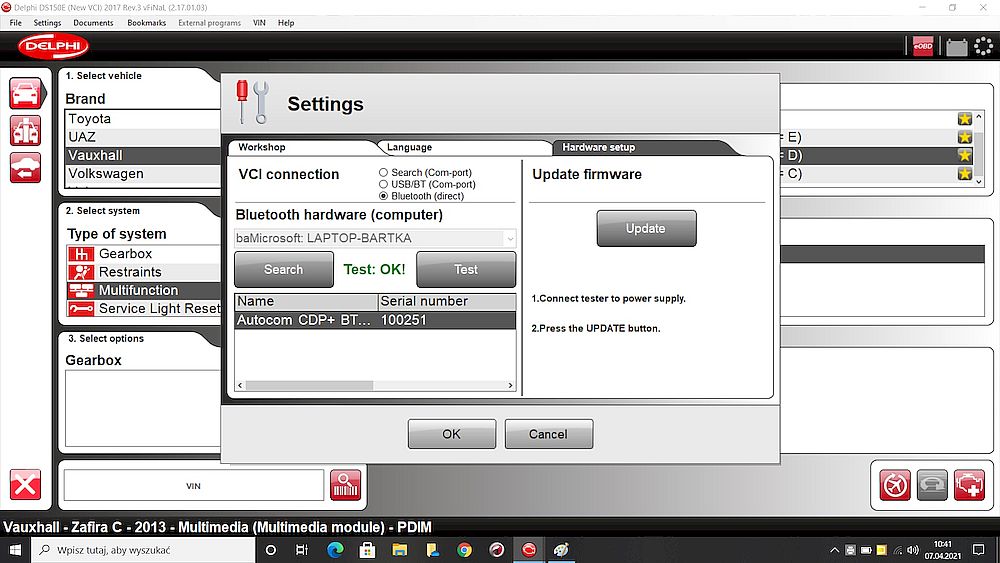Click the Test connection button
The height and width of the screenshot is (563, 1000).
coord(466,269)
